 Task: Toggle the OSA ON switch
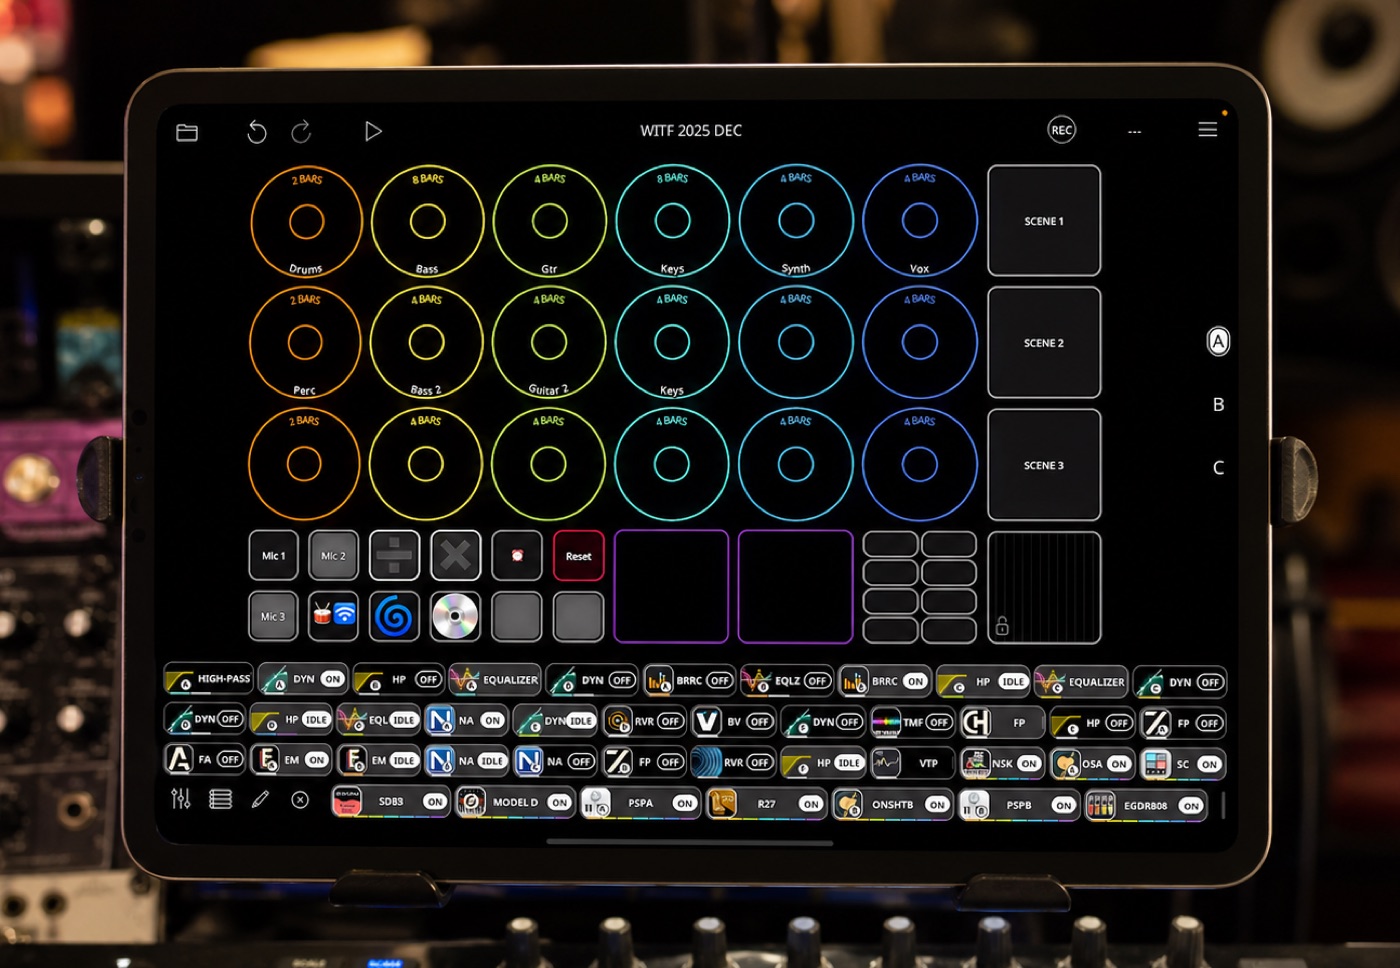click(x=1118, y=764)
